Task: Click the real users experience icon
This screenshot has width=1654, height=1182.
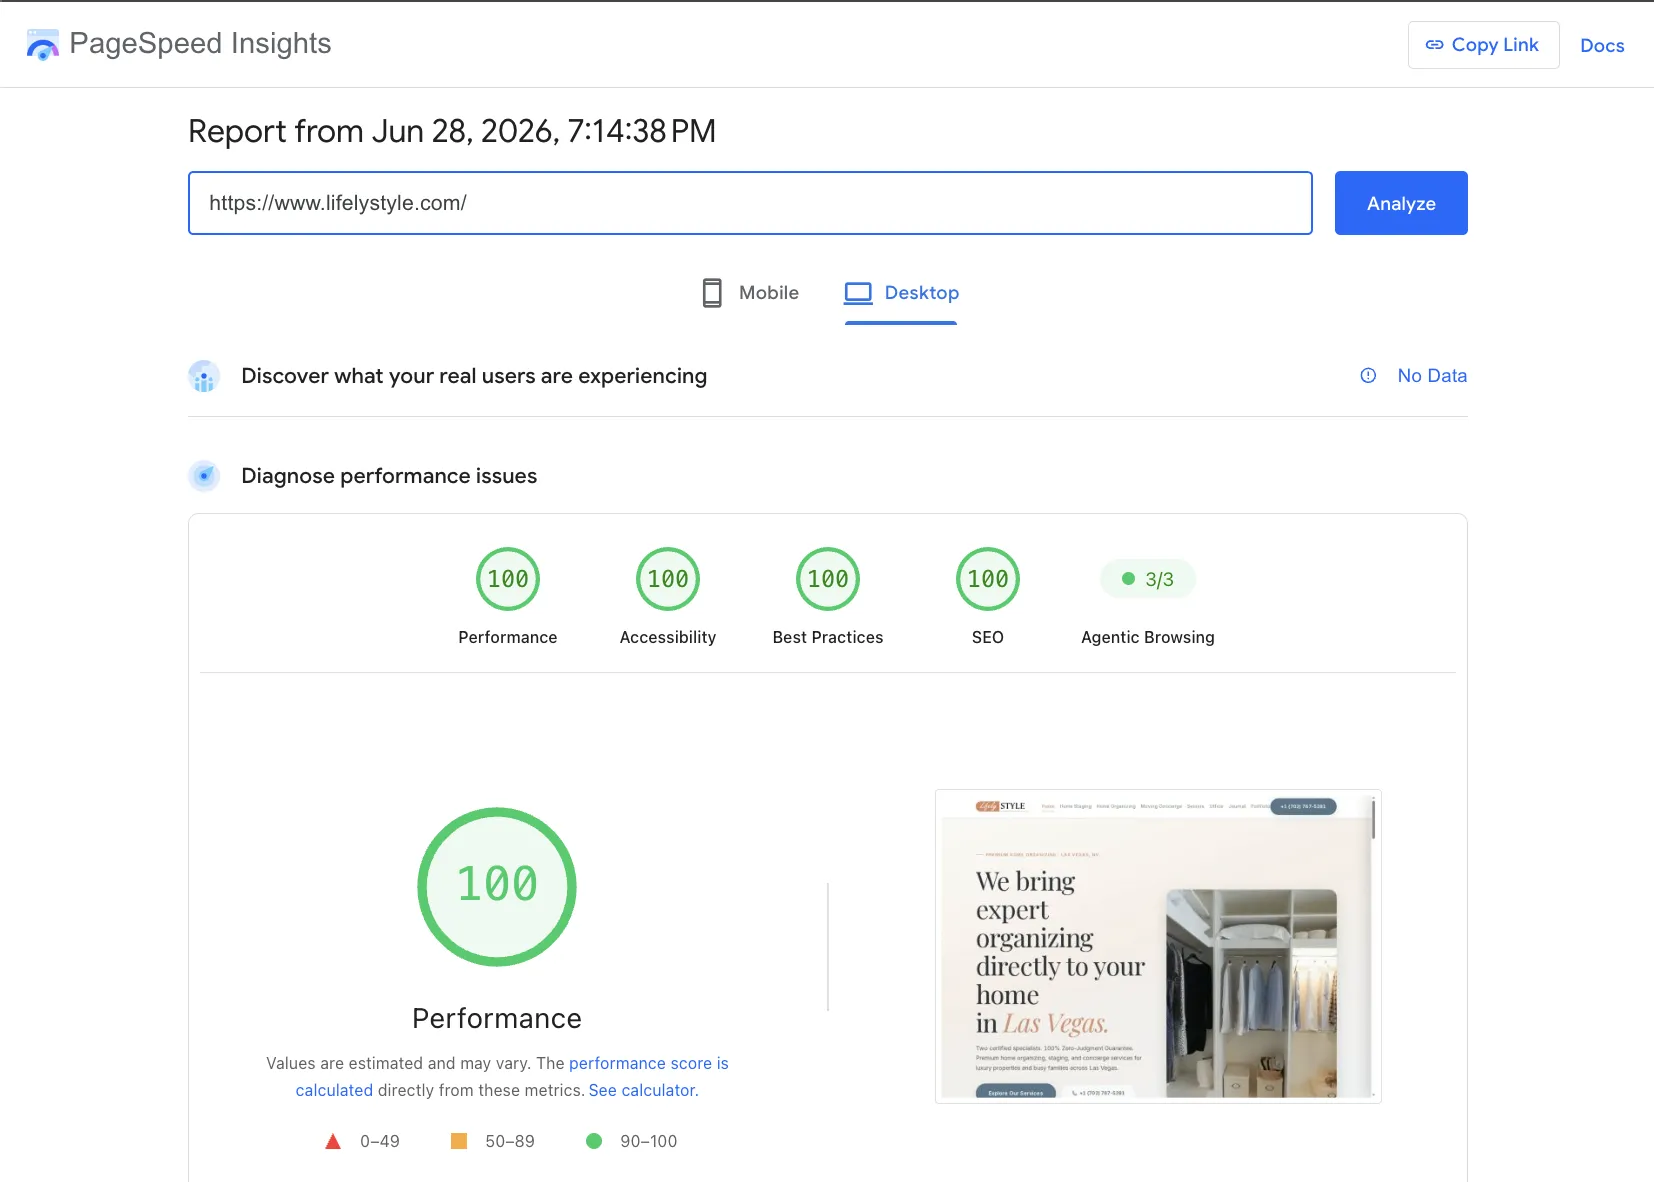Action: pyautogui.click(x=204, y=376)
